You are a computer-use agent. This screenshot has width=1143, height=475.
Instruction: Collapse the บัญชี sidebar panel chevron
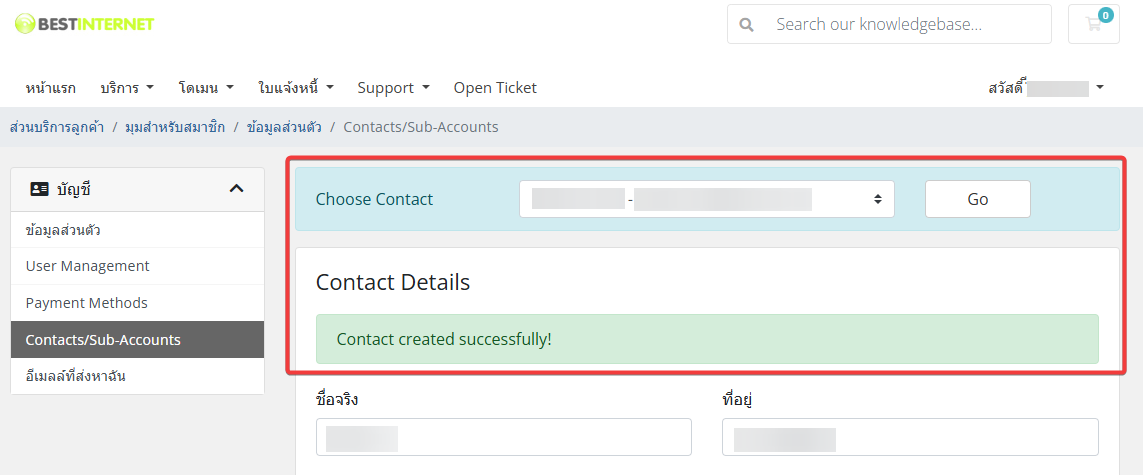pos(236,189)
